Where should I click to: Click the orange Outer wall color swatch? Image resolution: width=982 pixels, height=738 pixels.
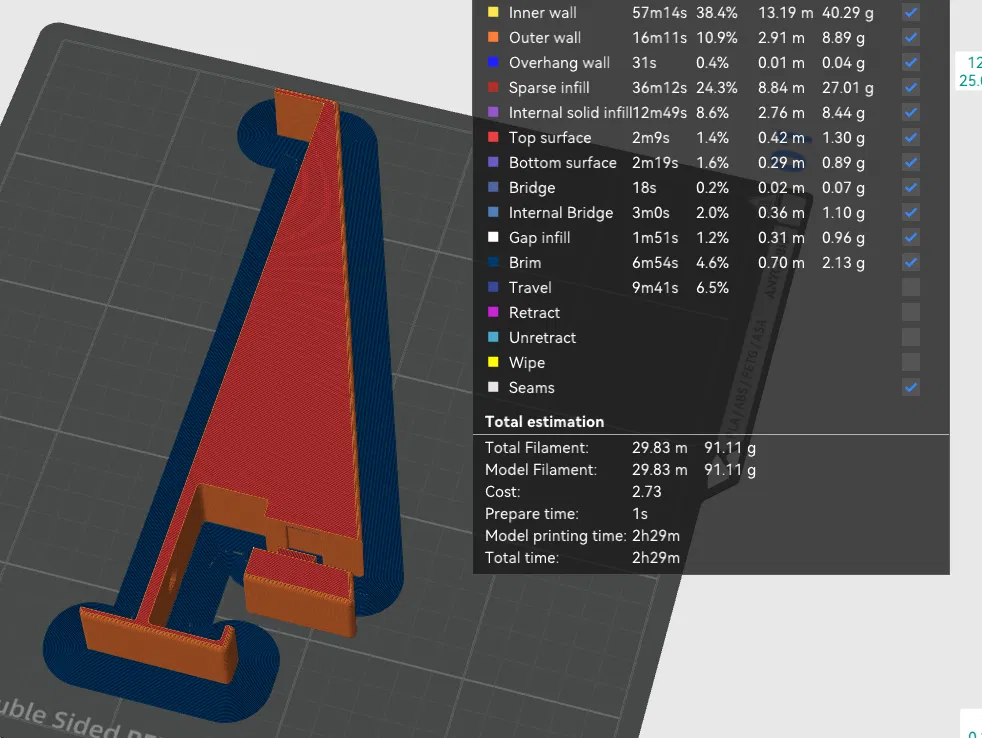[493, 37]
